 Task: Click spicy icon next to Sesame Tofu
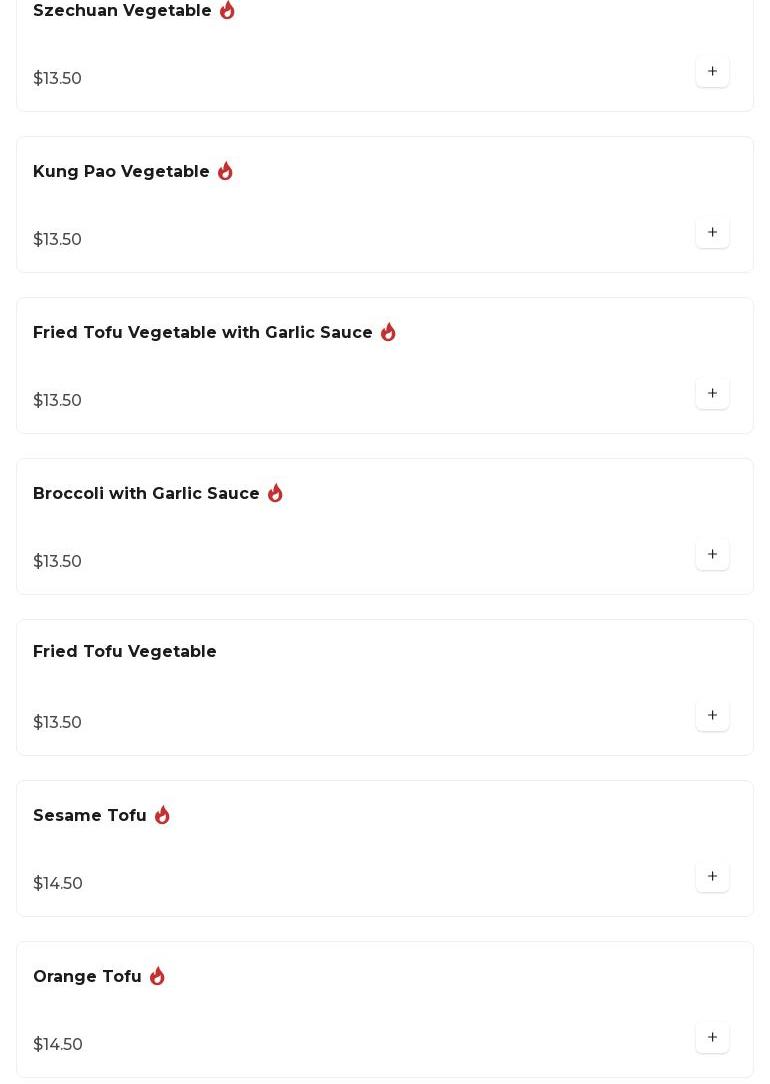162,815
